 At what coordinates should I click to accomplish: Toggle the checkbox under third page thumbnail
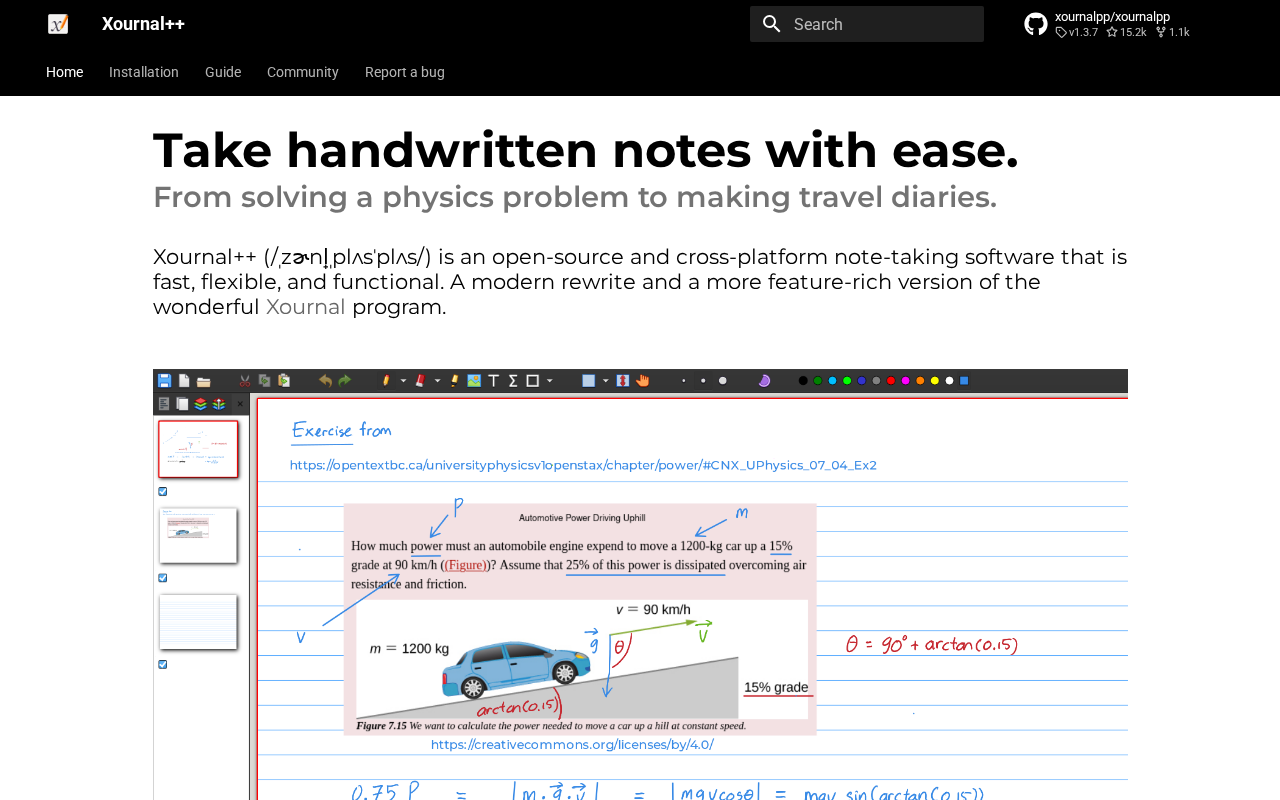pyautogui.click(x=163, y=664)
